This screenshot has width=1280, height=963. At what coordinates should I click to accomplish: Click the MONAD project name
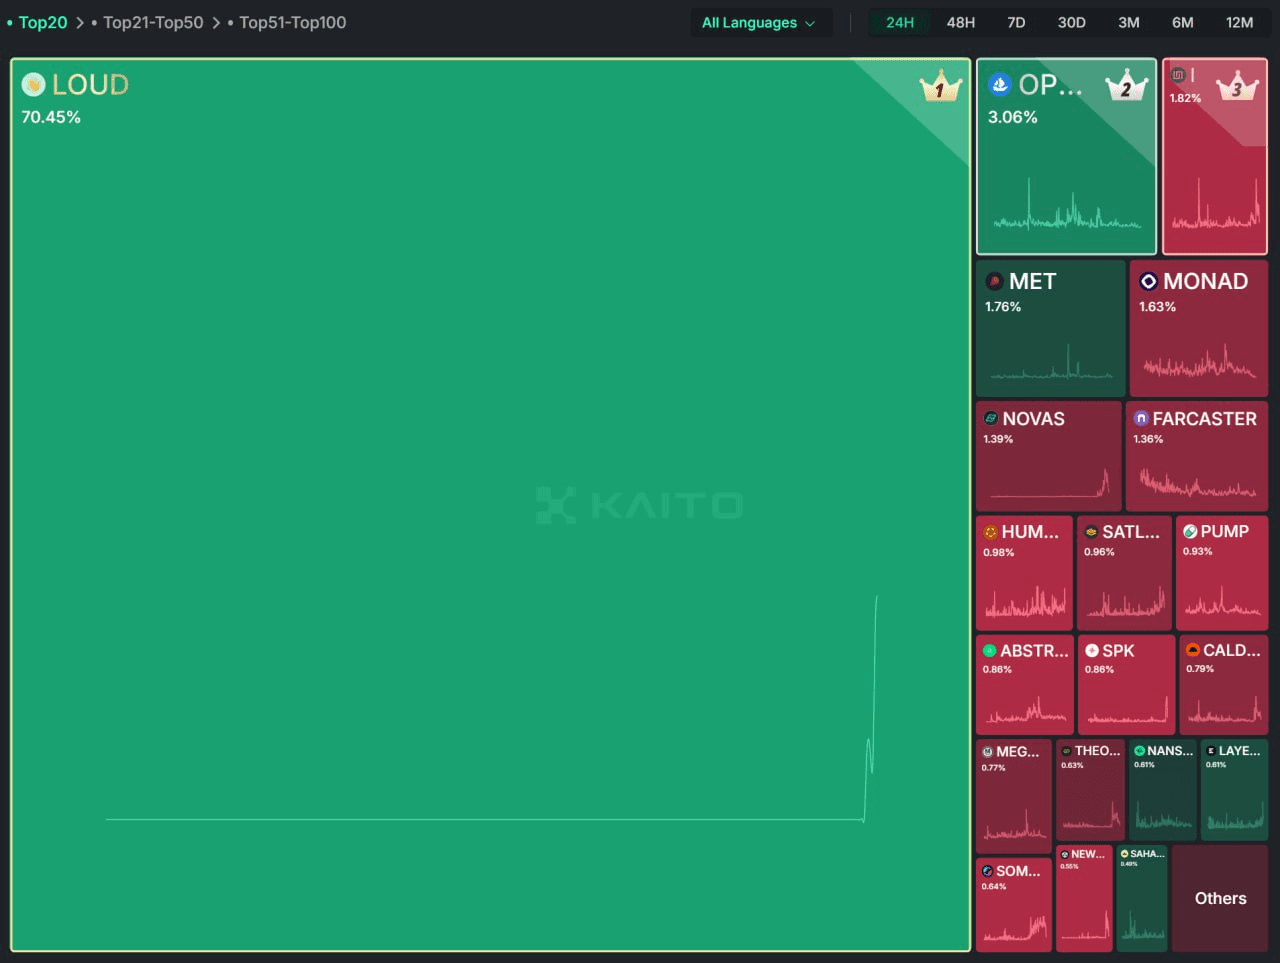[x=1205, y=281]
